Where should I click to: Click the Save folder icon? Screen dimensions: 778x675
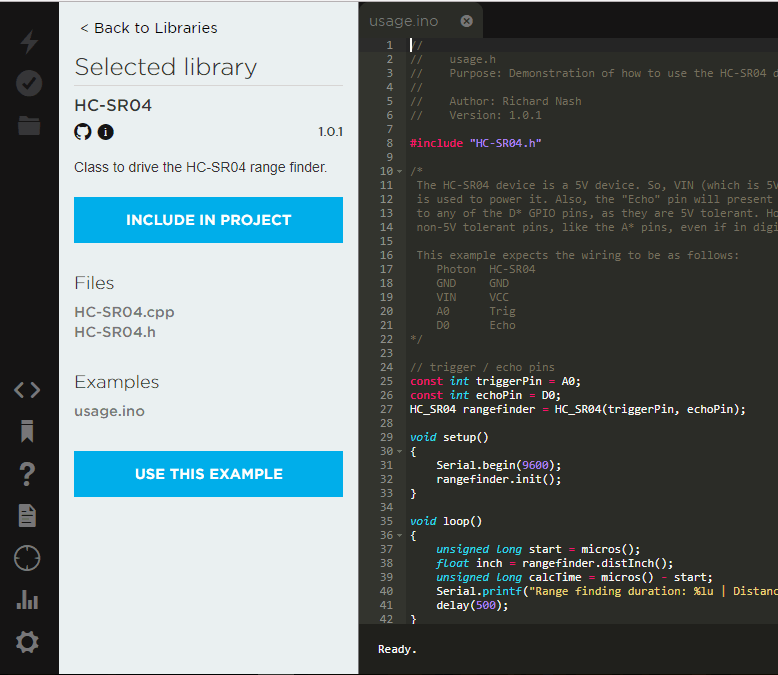click(29, 125)
